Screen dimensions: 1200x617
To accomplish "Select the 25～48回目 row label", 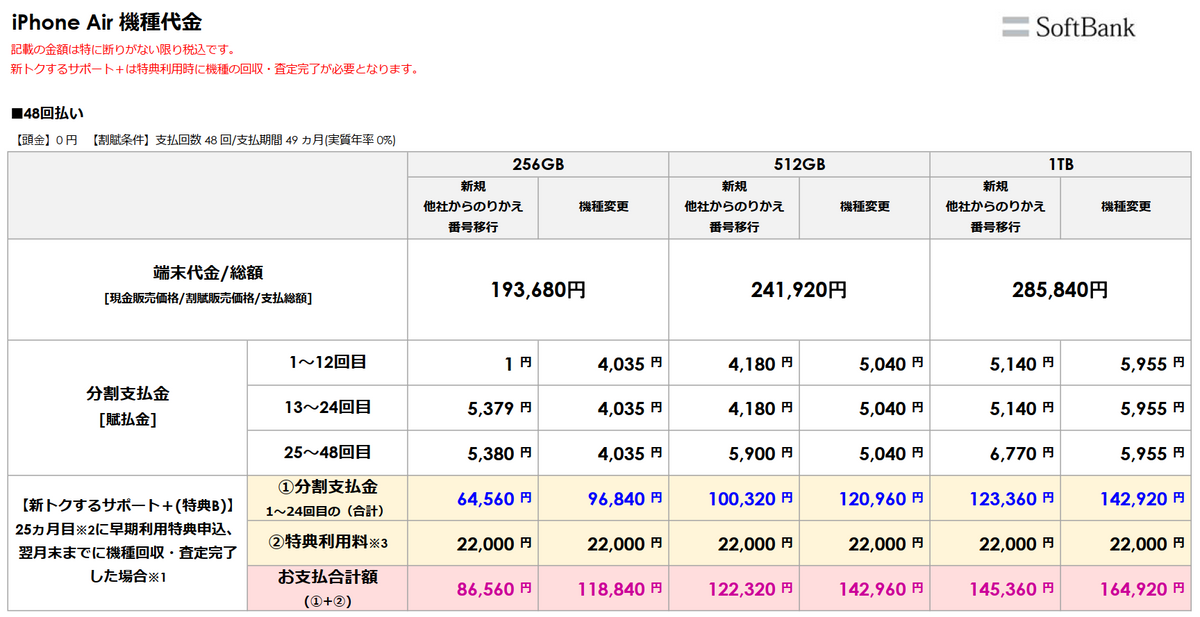I will [326, 452].
